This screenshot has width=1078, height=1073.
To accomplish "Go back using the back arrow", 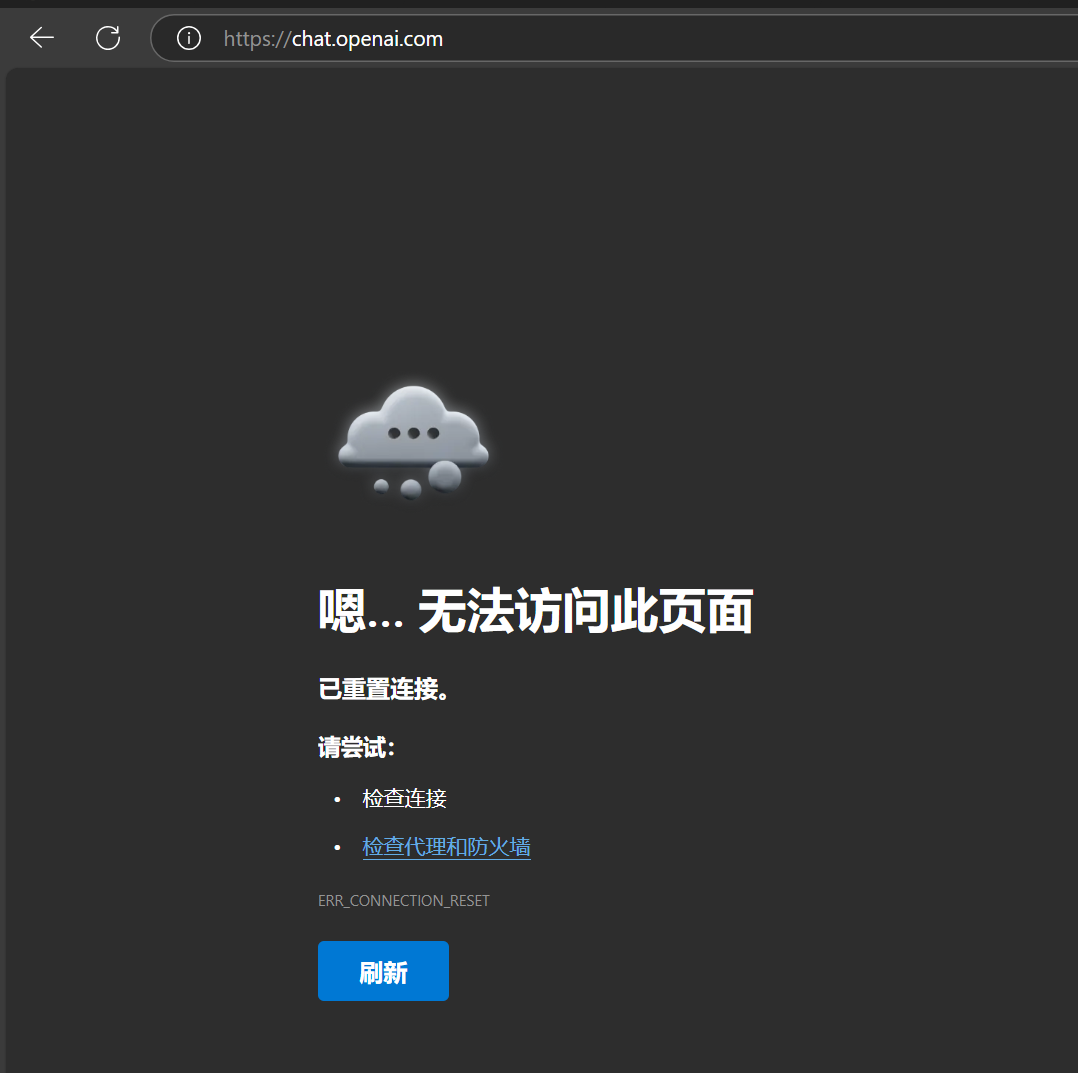I will point(42,38).
